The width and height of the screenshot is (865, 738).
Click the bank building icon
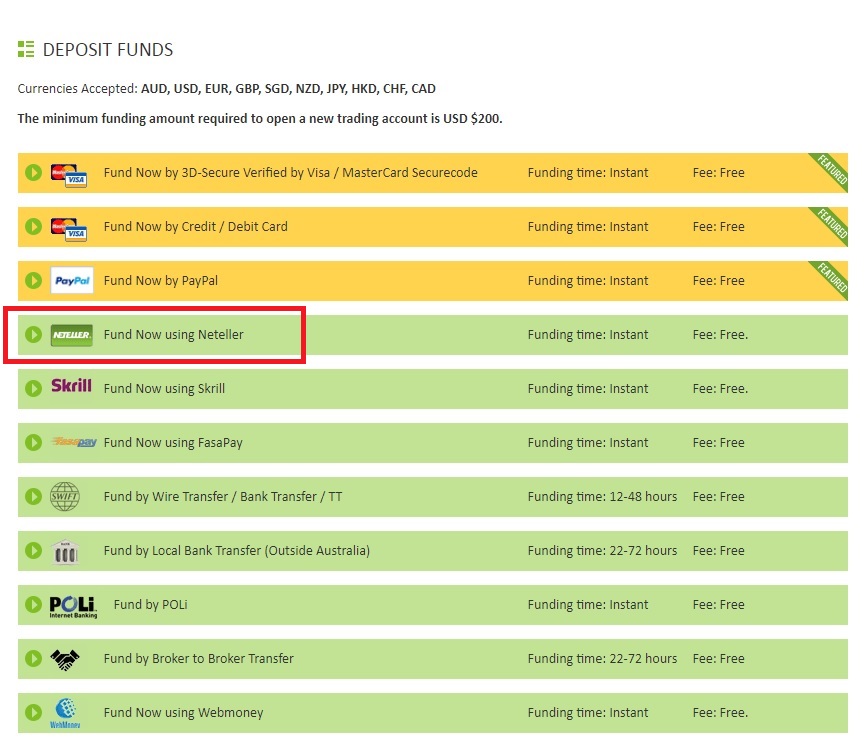tap(65, 553)
